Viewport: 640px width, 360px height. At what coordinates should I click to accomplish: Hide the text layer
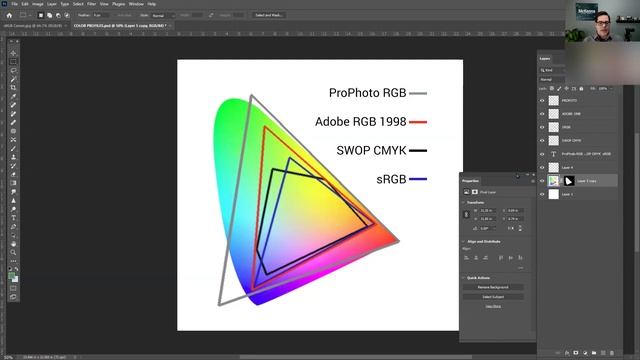click(x=542, y=154)
